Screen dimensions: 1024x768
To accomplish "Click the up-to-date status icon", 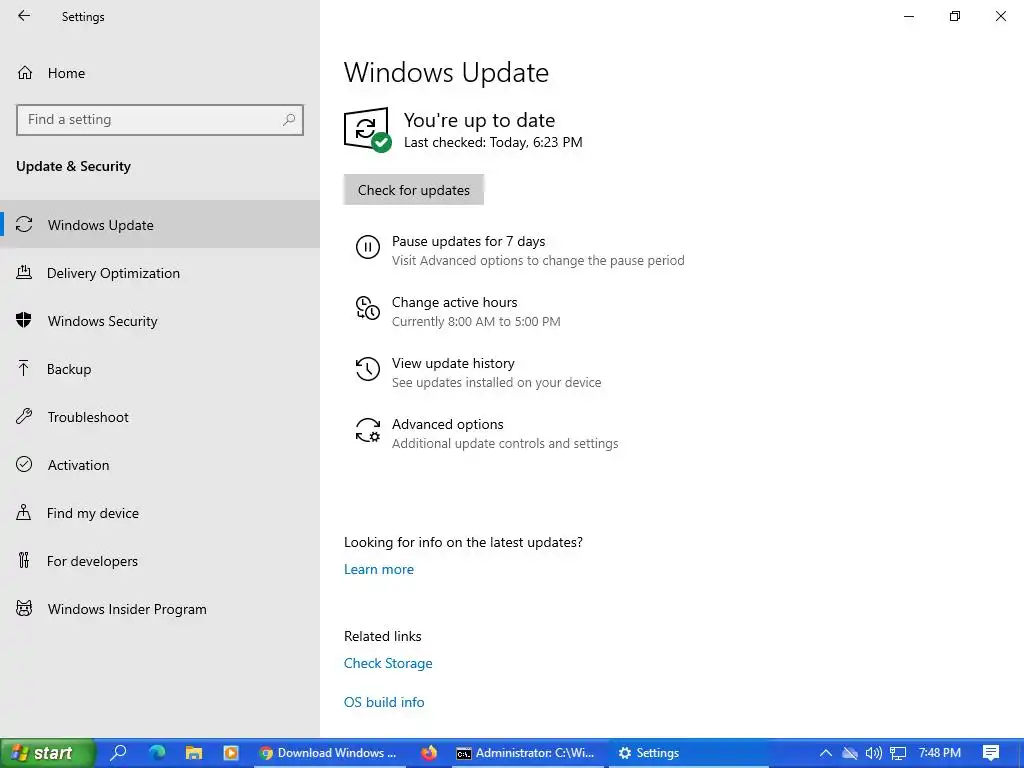I will point(368,129).
